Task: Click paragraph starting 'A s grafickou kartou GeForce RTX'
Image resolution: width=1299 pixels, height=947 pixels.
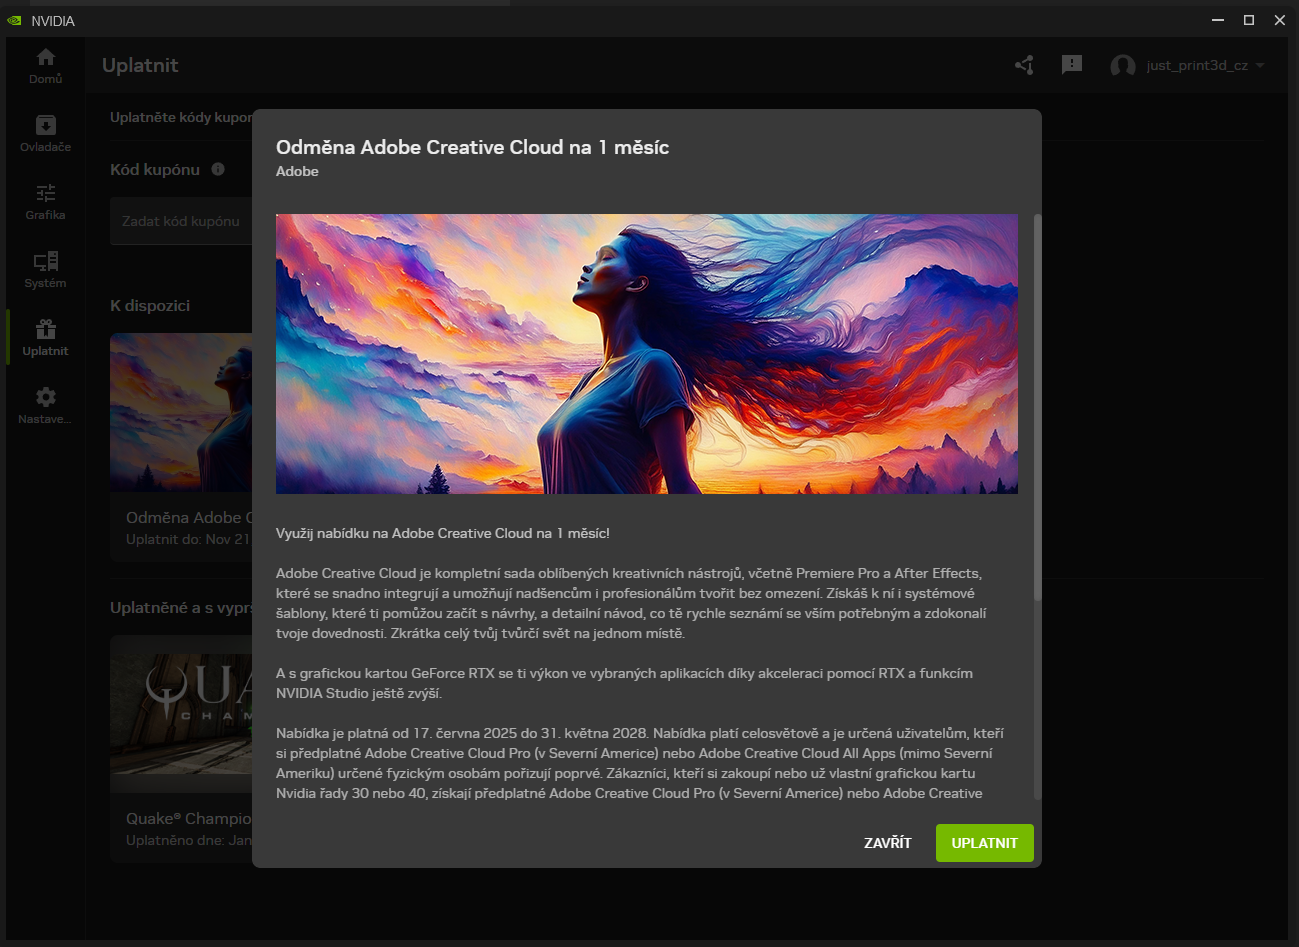Action: coord(624,683)
